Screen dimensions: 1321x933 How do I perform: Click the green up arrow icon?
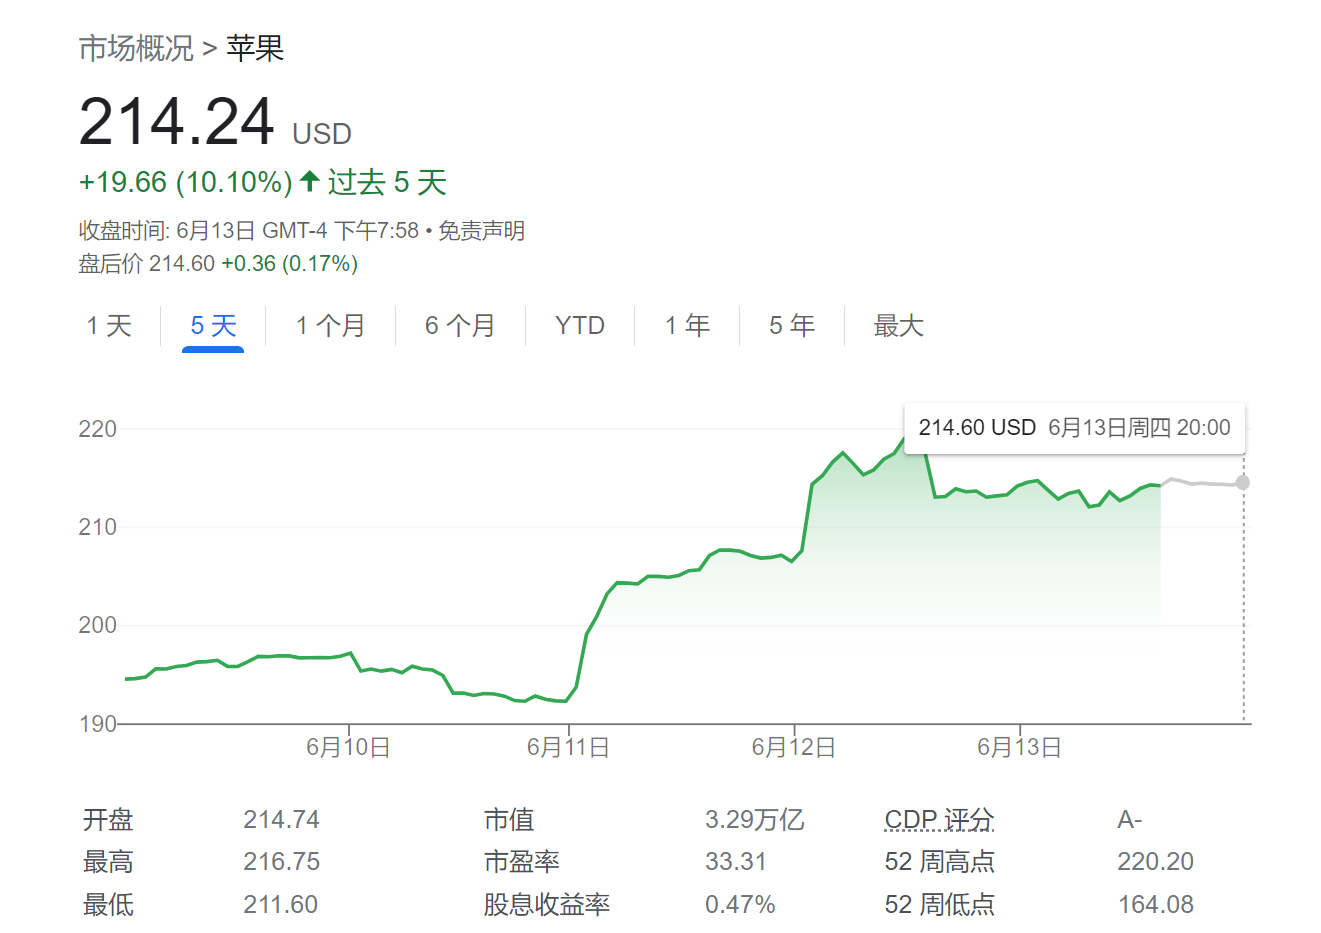(x=310, y=181)
